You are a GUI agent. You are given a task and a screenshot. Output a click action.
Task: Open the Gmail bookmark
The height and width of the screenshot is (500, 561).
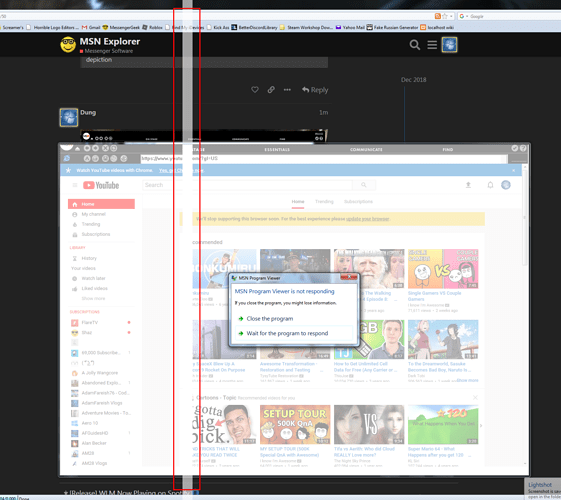91,28
